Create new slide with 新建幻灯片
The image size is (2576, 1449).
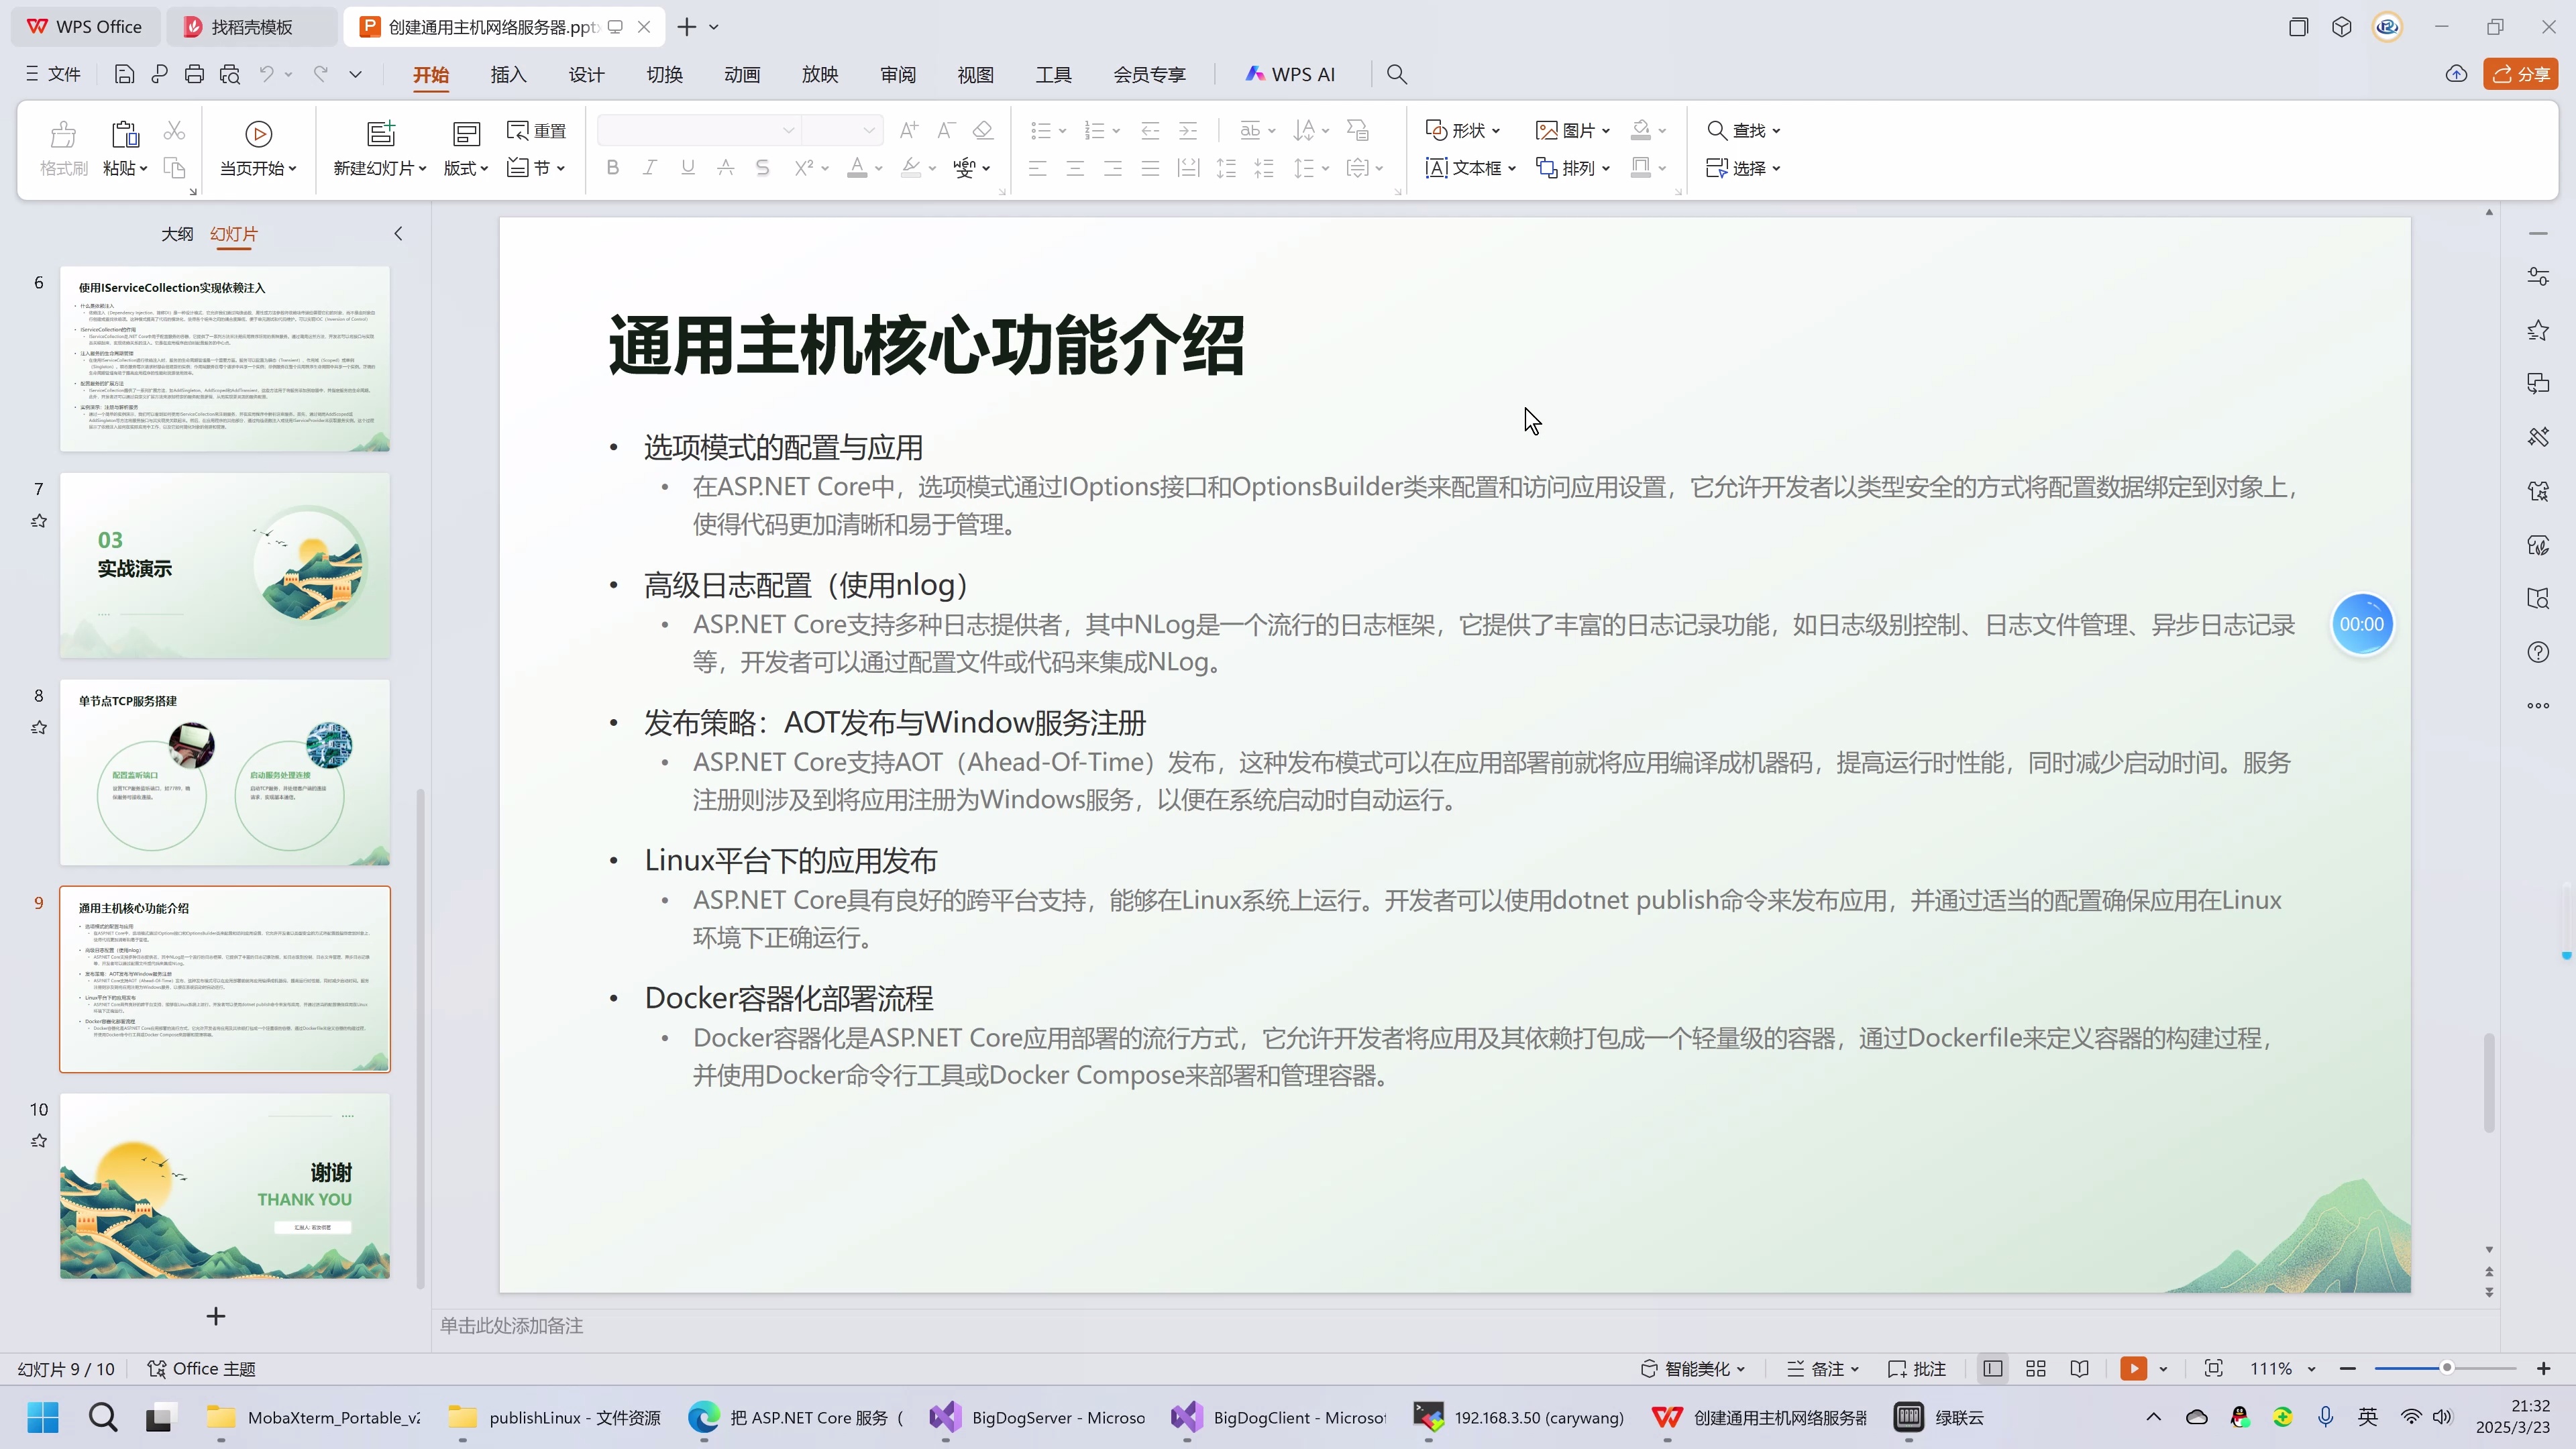coord(379,148)
